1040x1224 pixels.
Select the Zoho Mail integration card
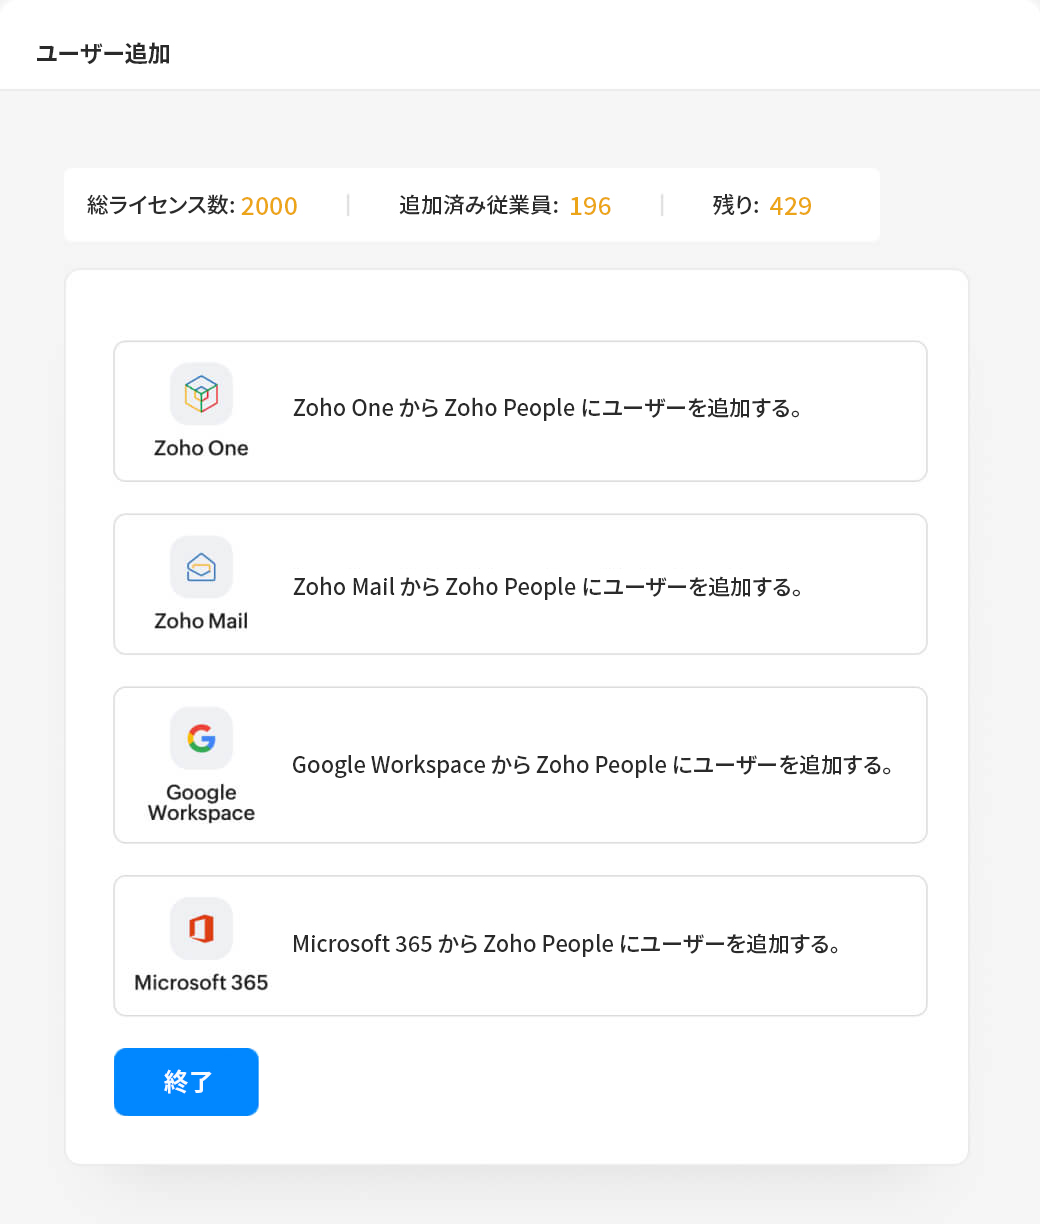(520, 584)
